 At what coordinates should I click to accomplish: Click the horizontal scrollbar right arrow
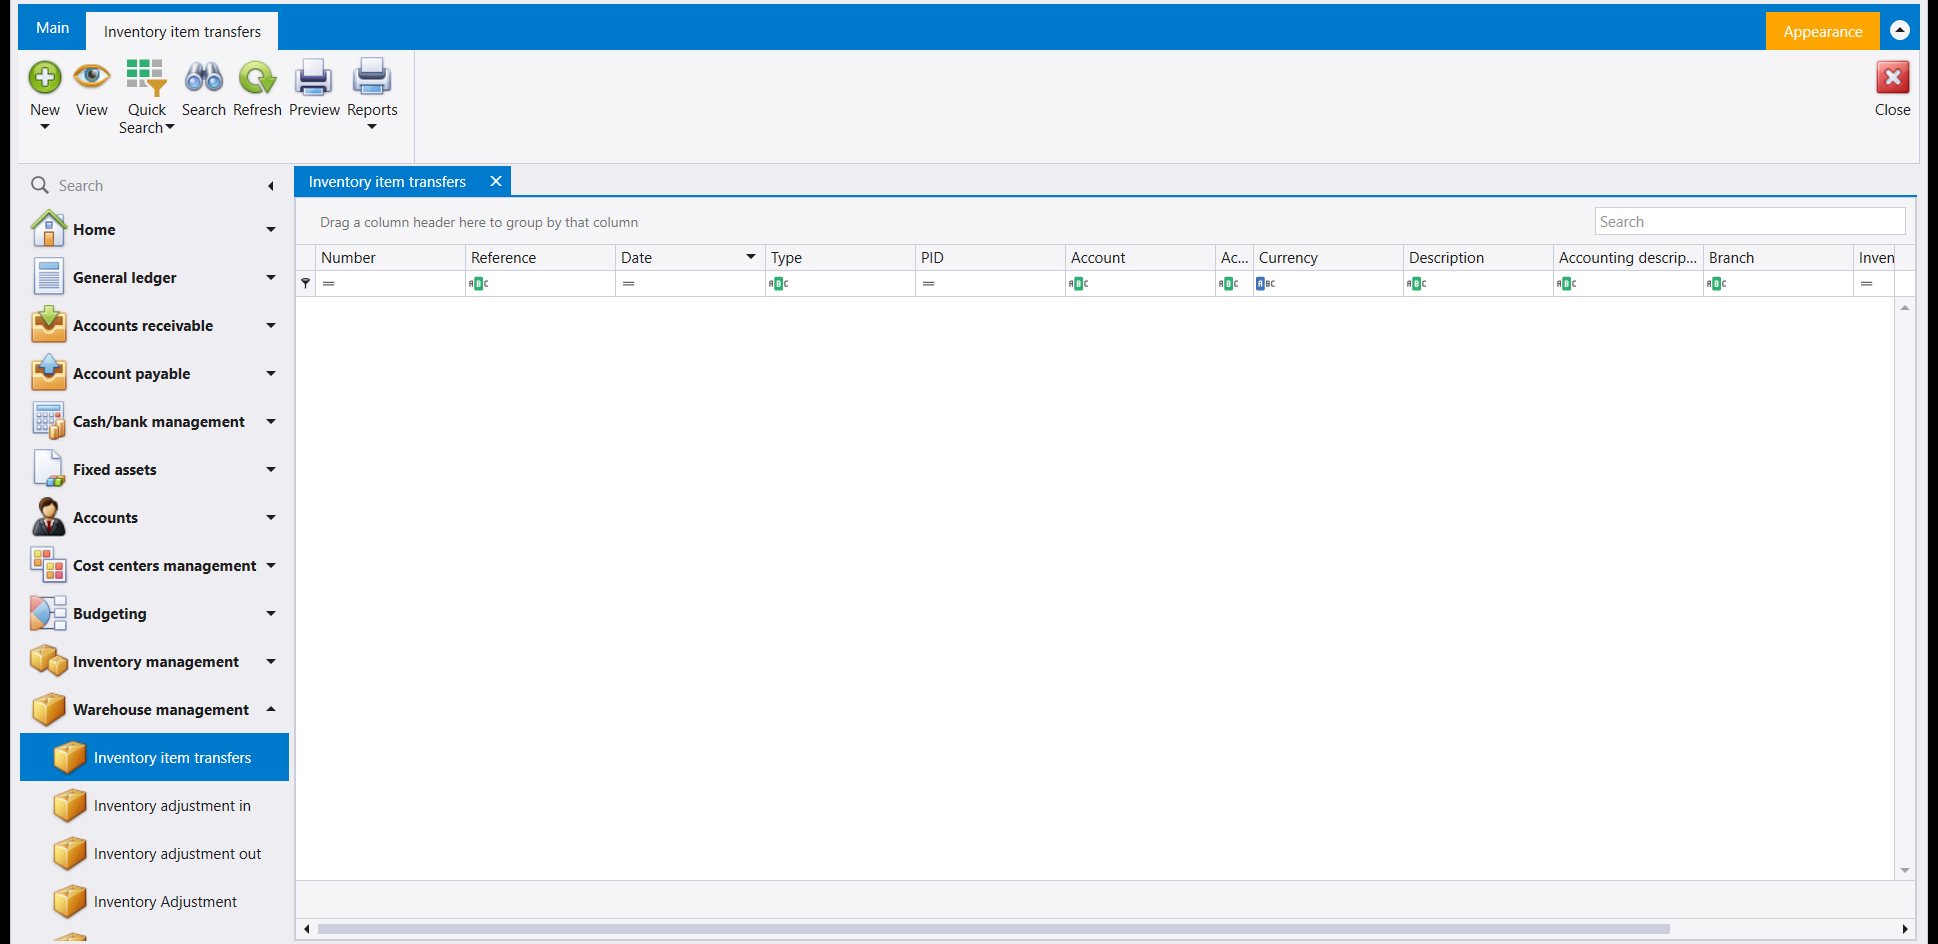tap(1904, 929)
